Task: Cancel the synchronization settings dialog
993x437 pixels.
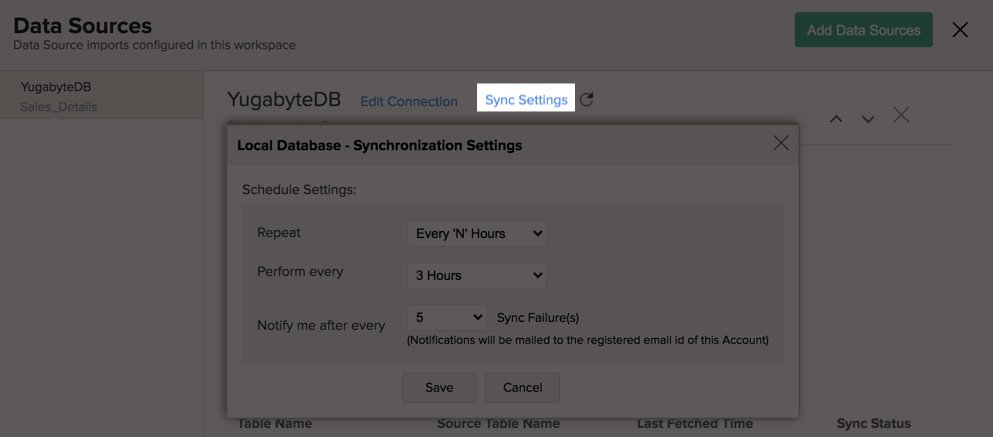Action: [522, 388]
